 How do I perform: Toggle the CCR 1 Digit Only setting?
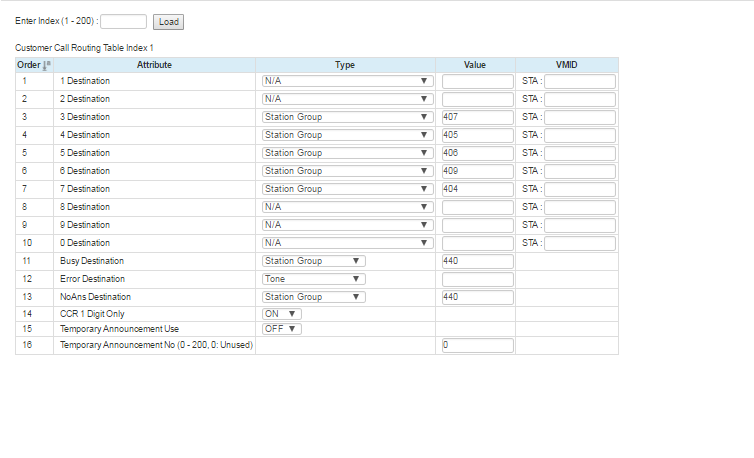click(280, 314)
